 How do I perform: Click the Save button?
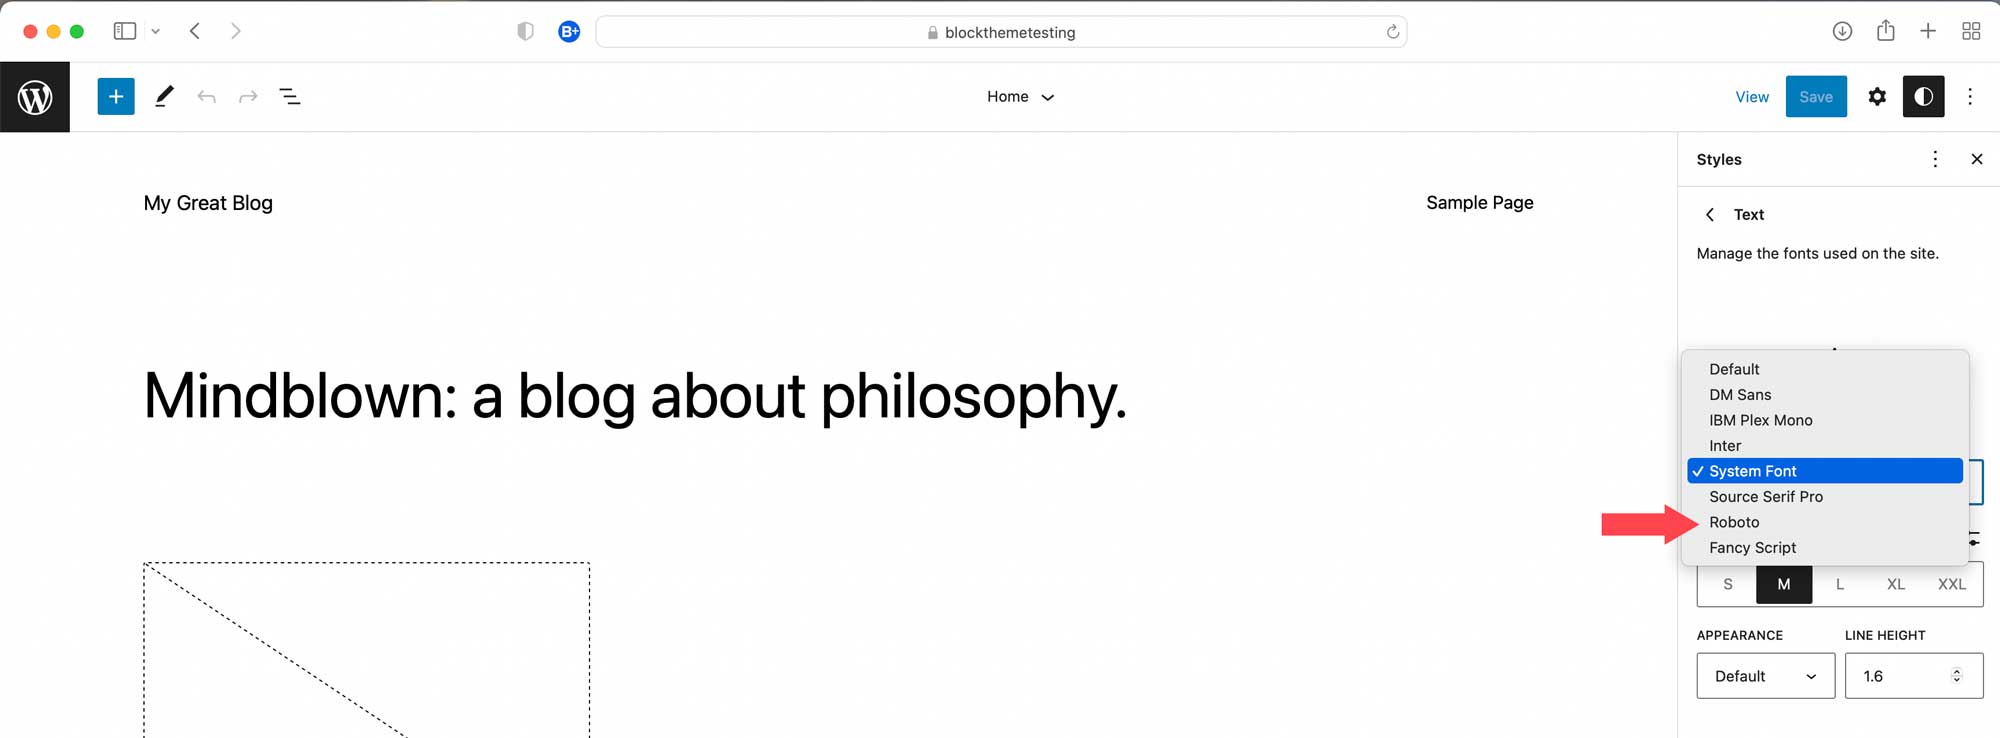(x=1816, y=96)
